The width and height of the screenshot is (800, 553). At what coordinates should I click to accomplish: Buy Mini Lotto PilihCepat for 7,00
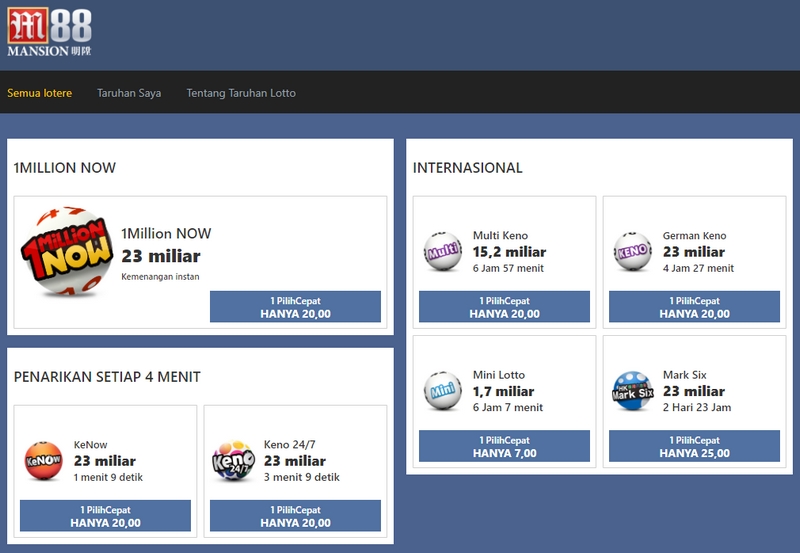504,446
